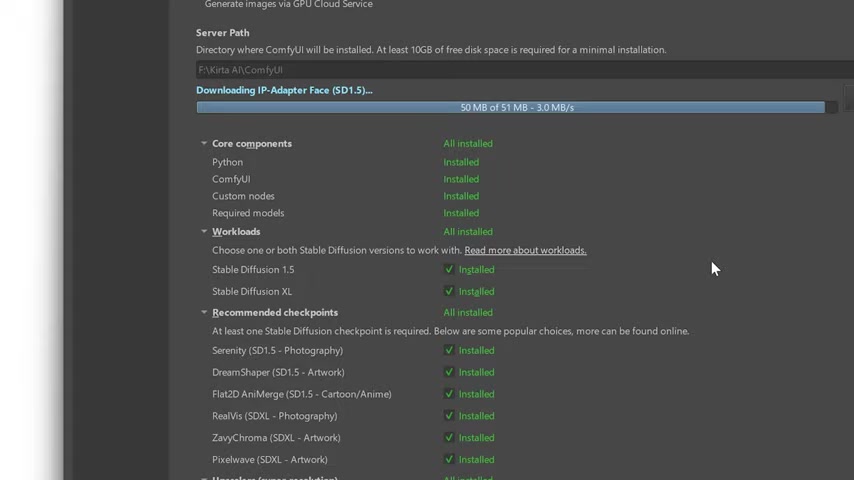Toggle RealVis (SDXL - Photography) checkbox
The image size is (854, 480).
tap(449, 415)
